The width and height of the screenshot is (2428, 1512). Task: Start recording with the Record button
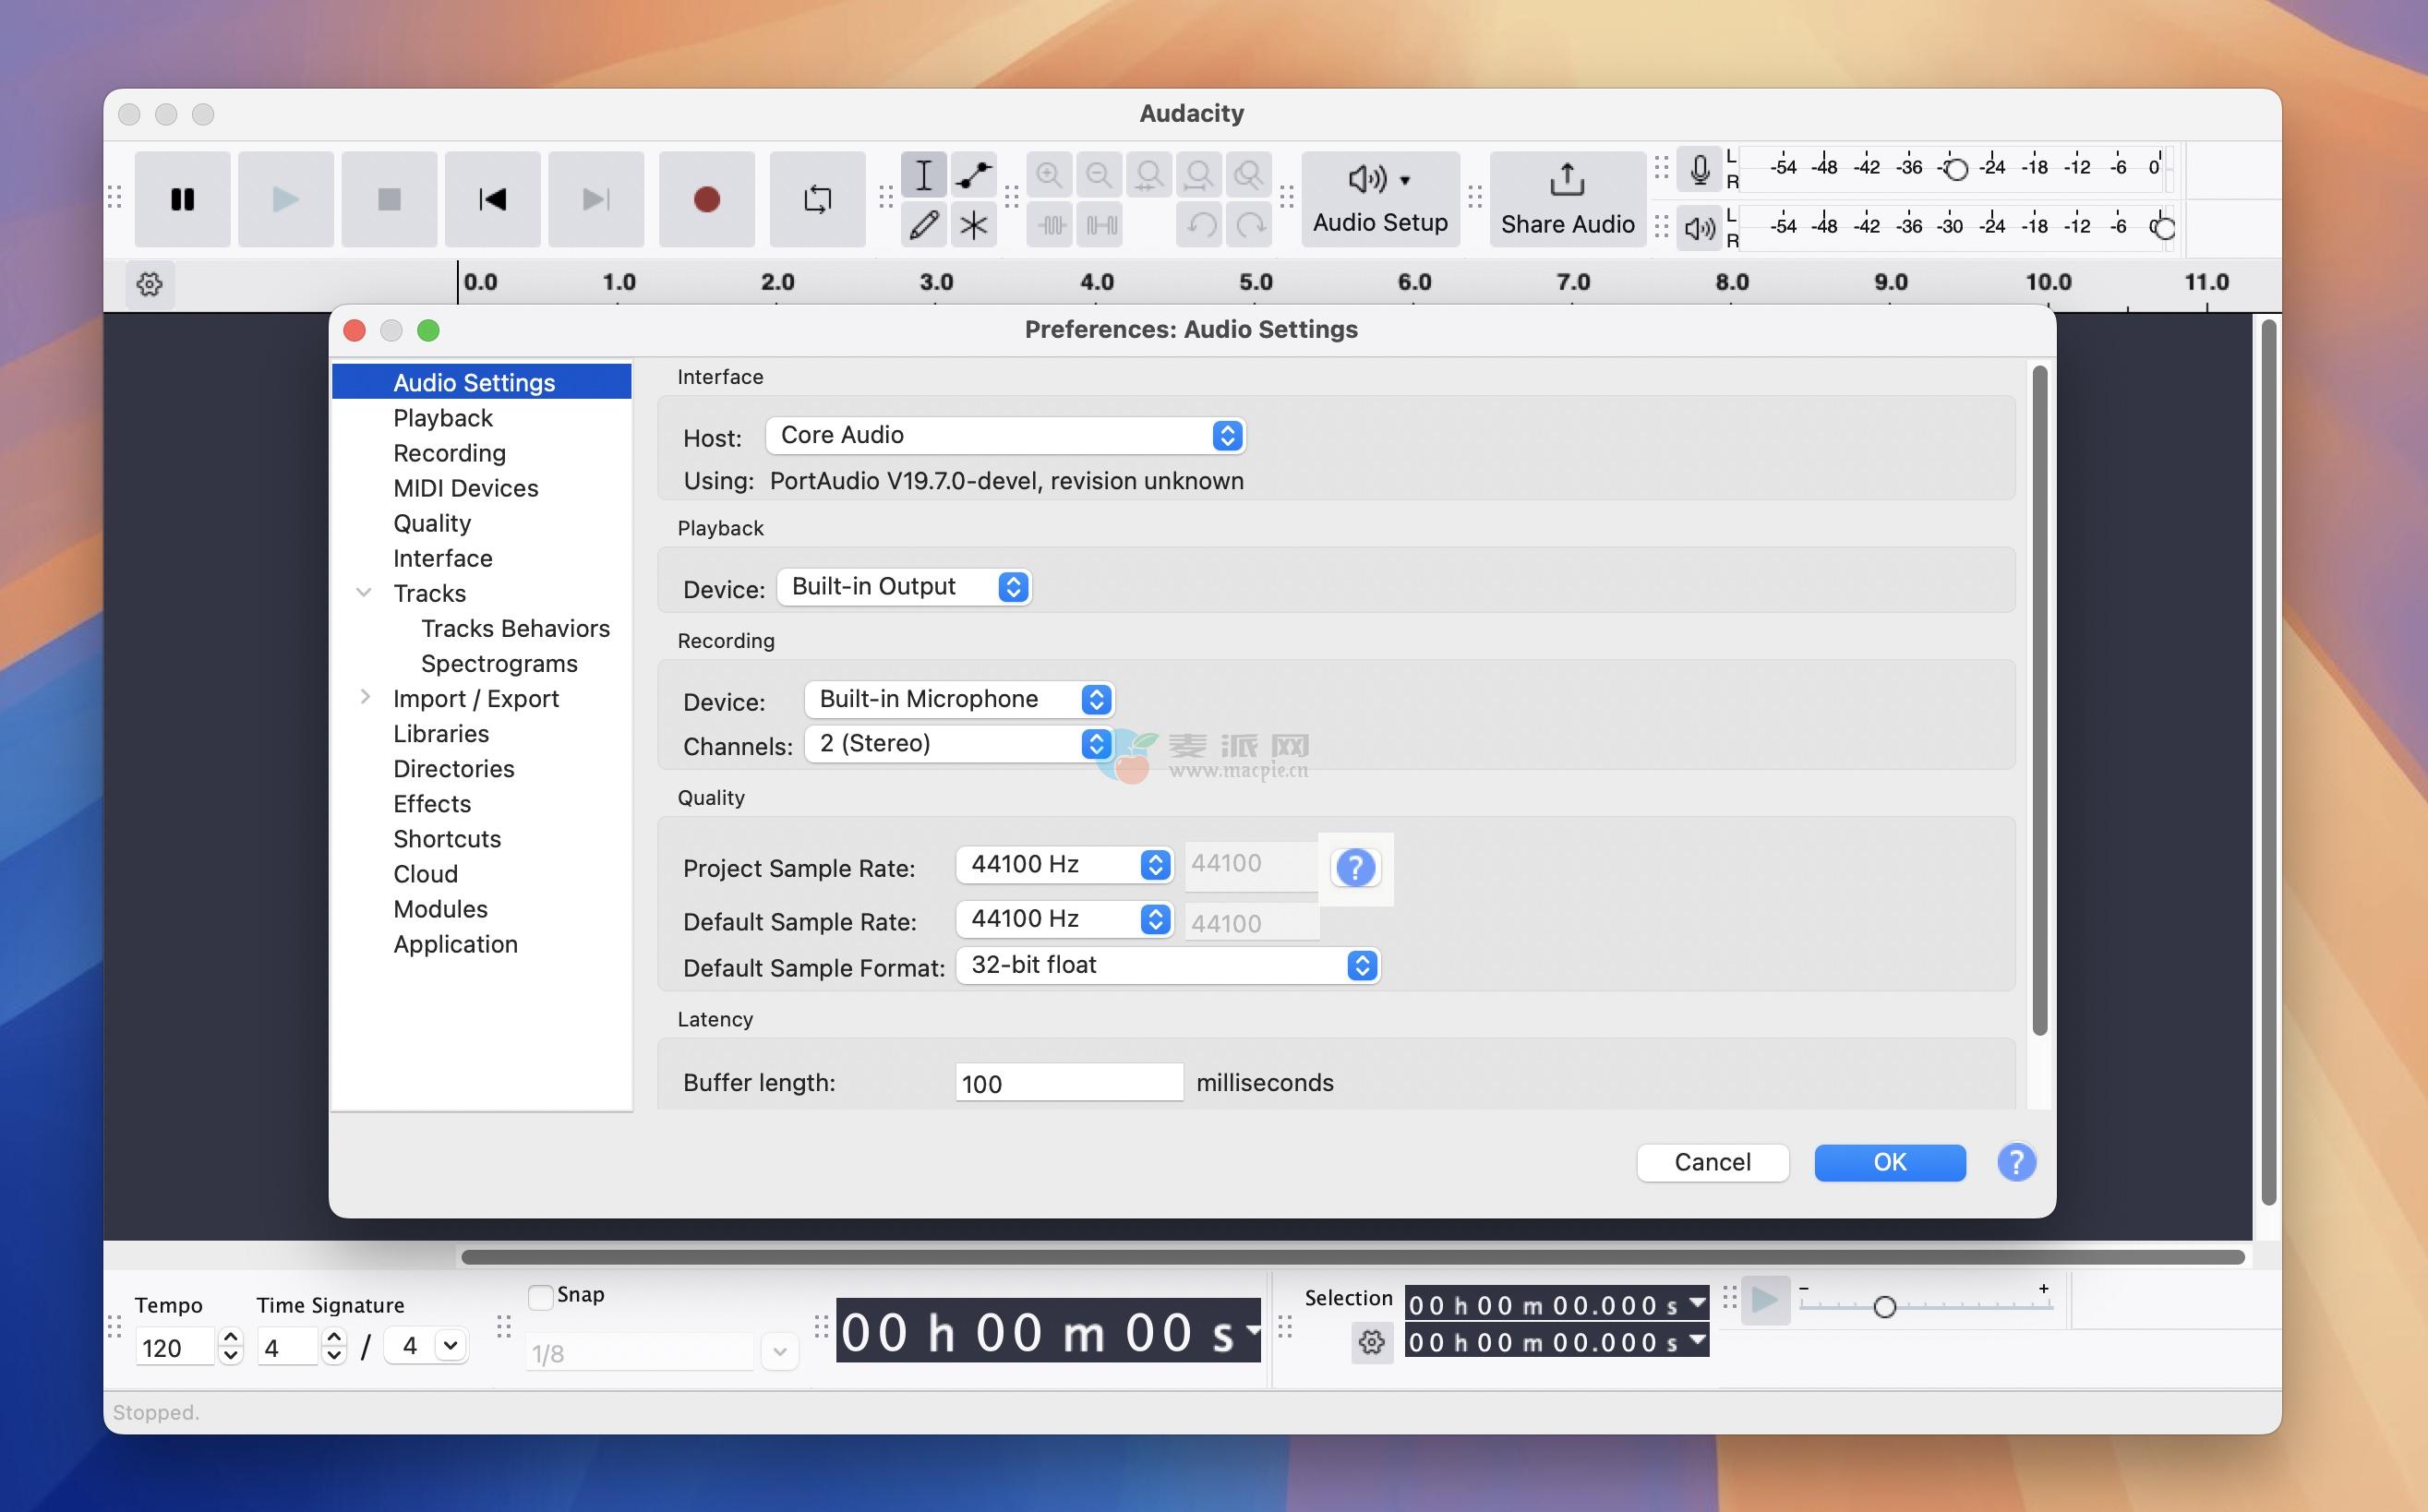point(707,199)
